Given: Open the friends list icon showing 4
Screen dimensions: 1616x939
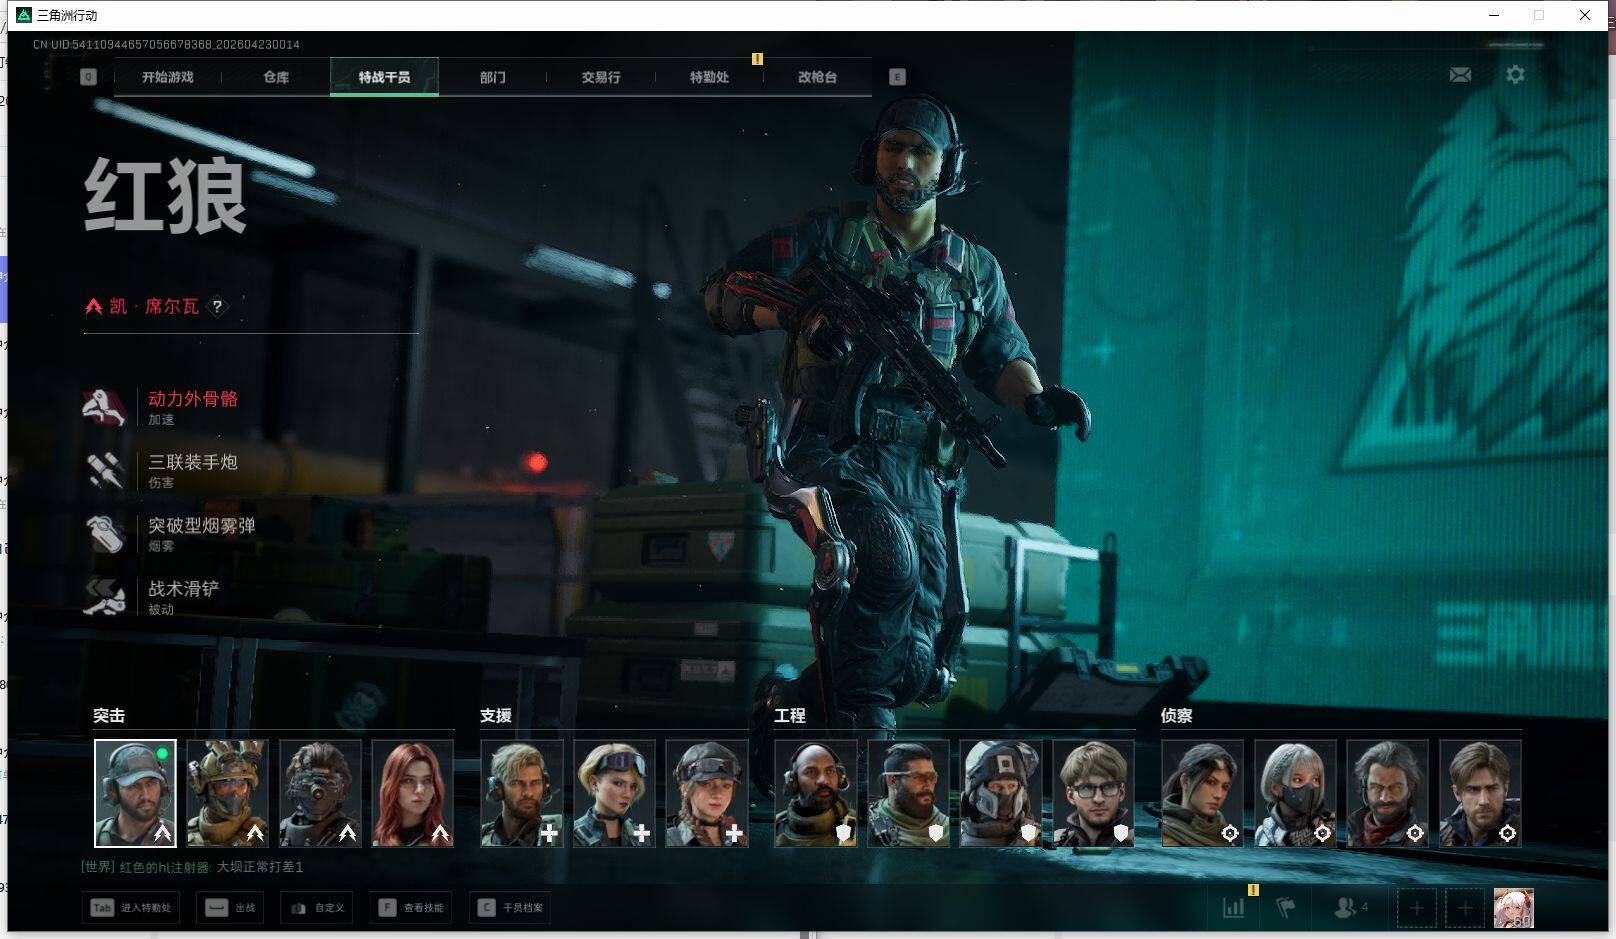Looking at the screenshot, I should coord(1351,907).
